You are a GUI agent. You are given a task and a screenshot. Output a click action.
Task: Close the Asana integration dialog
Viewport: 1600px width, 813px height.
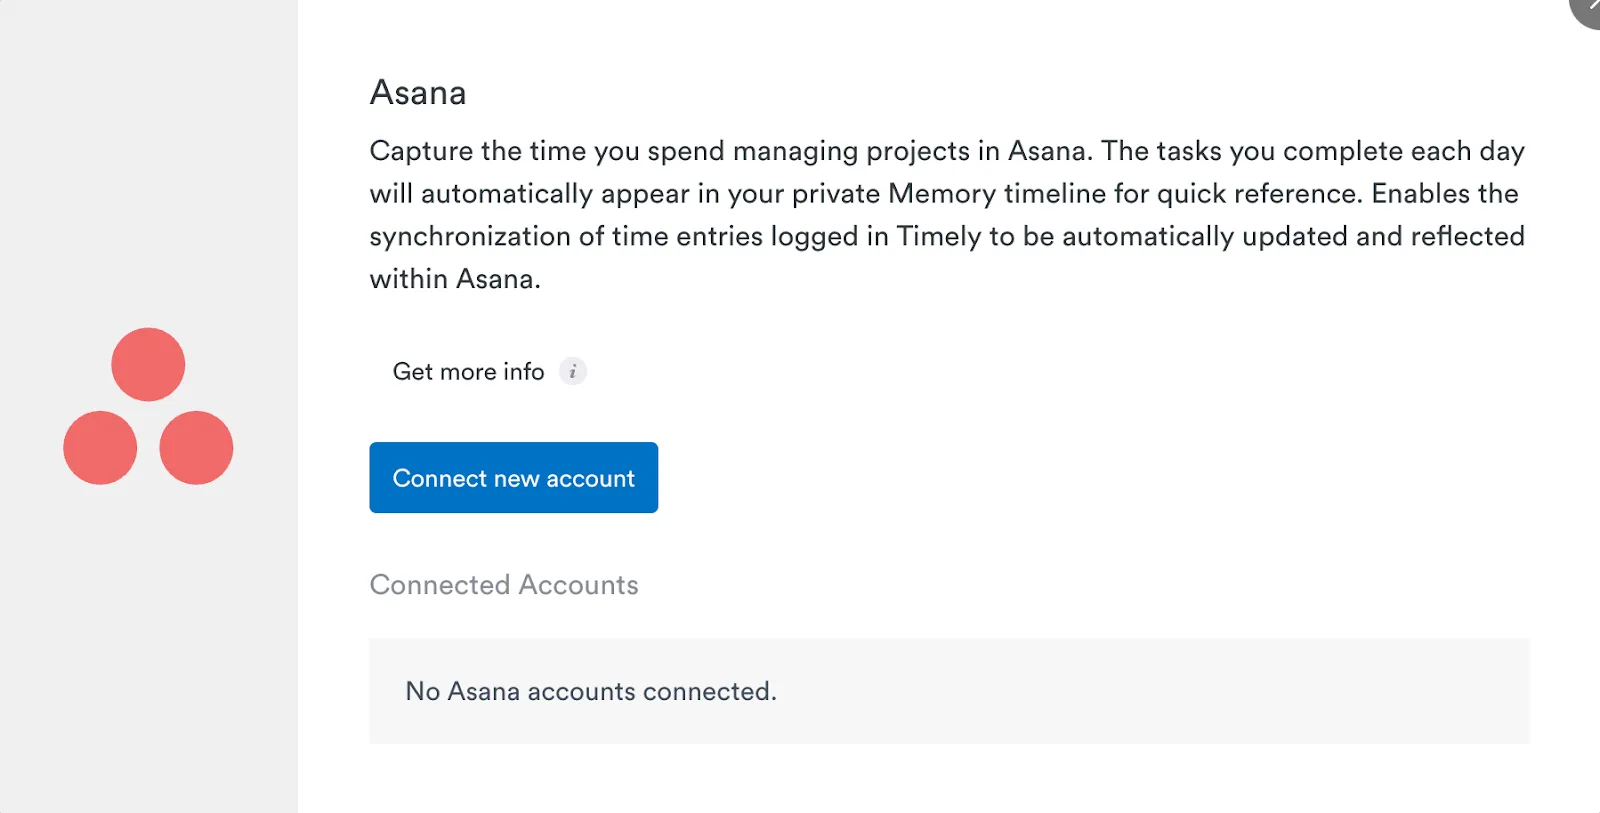pyautogui.click(x=1588, y=8)
